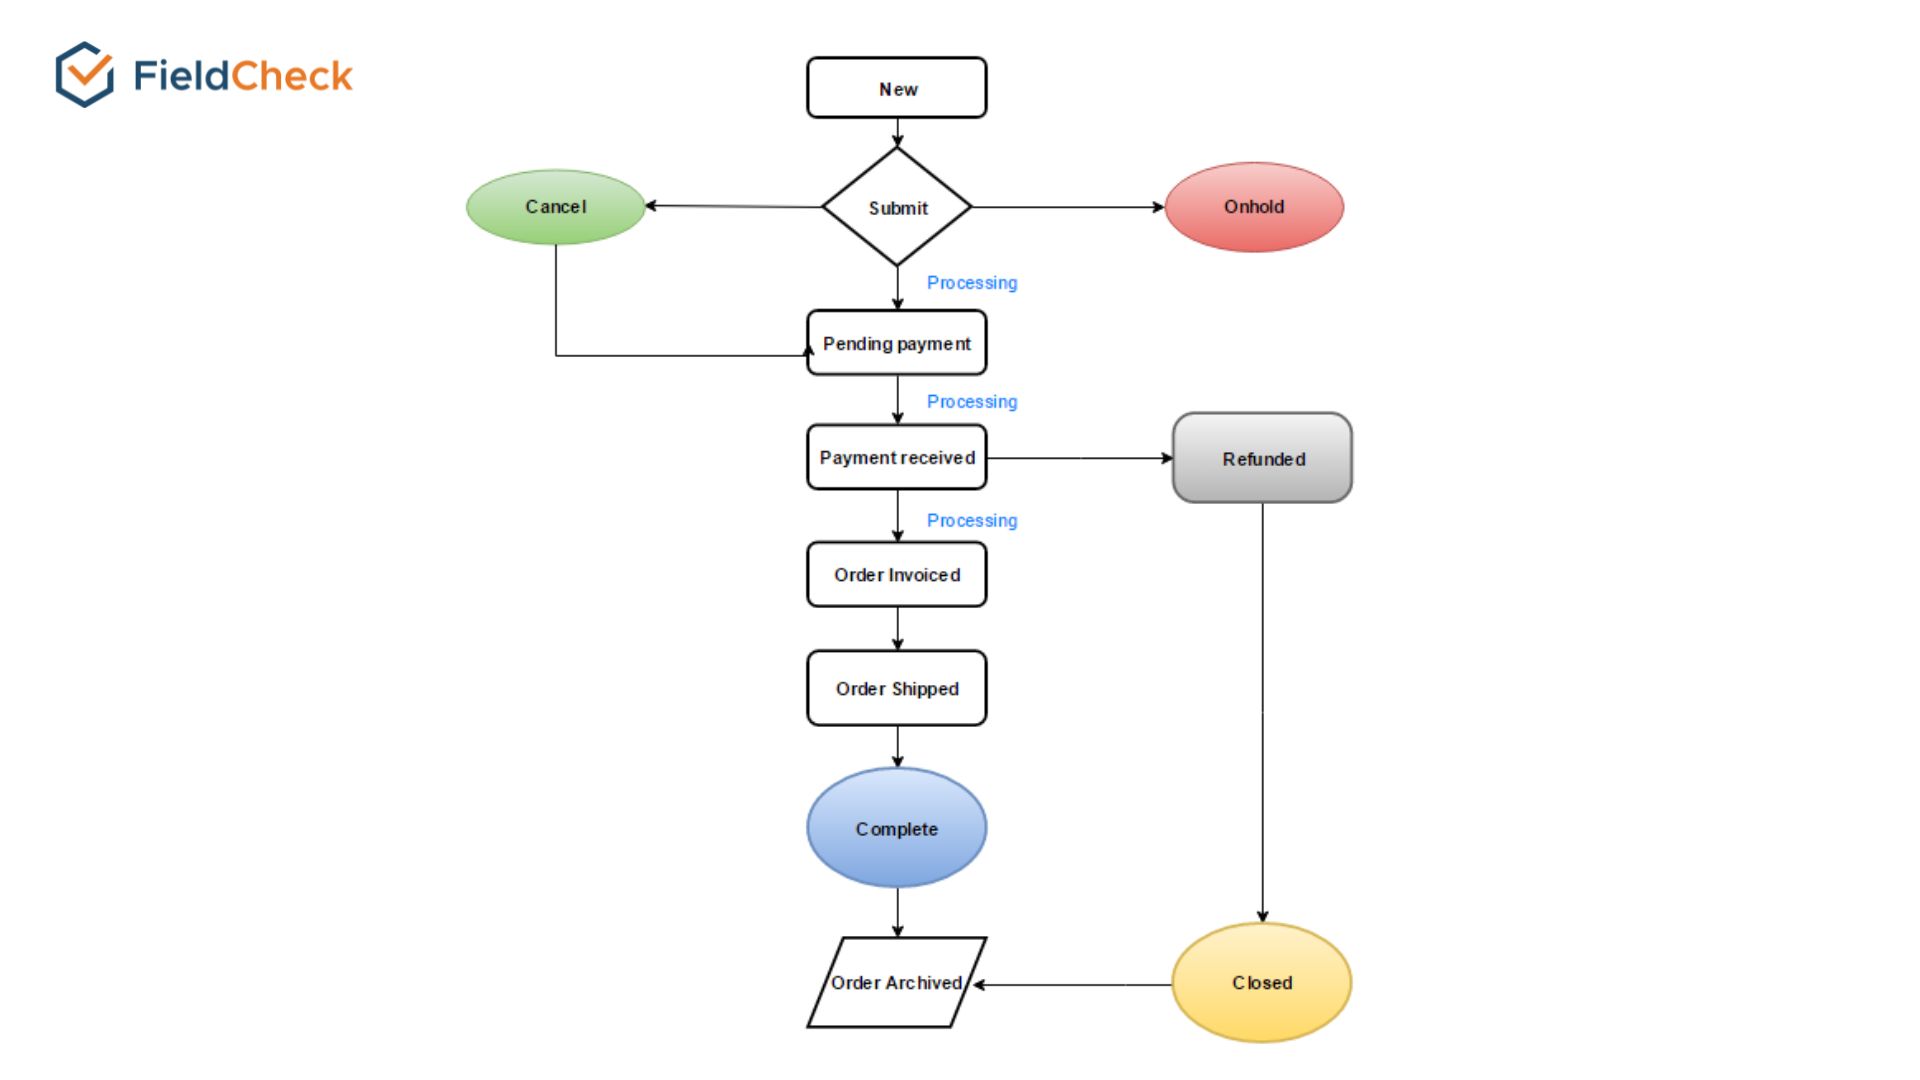Click the Closed oval terminal state
Image resolution: width=1920 pixels, height=1080 pixels.
coord(1257,981)
